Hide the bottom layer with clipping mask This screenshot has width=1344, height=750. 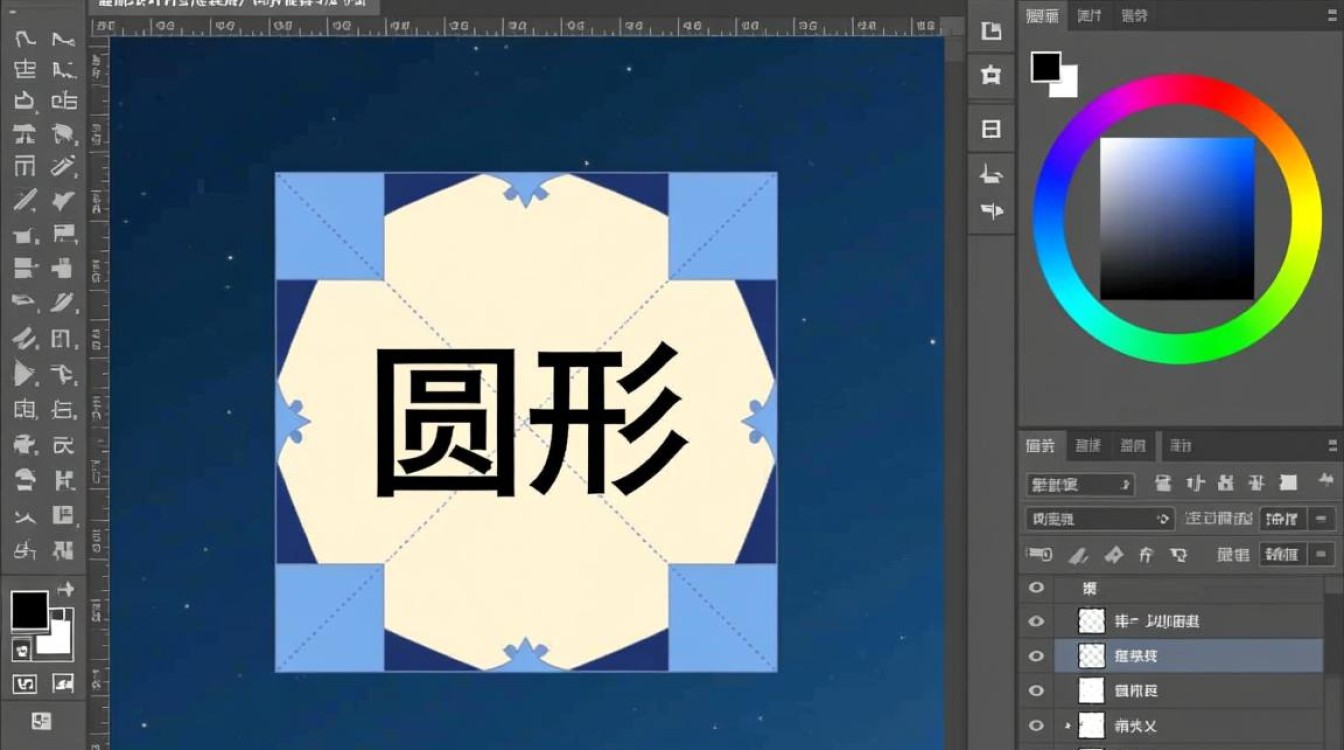(x=1036, y=725)
